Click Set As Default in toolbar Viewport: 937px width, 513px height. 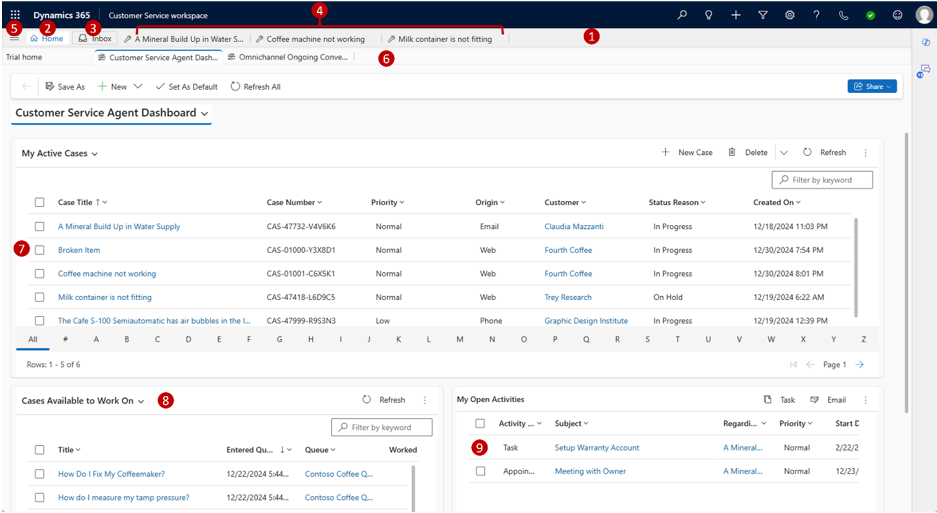point(186,87)
